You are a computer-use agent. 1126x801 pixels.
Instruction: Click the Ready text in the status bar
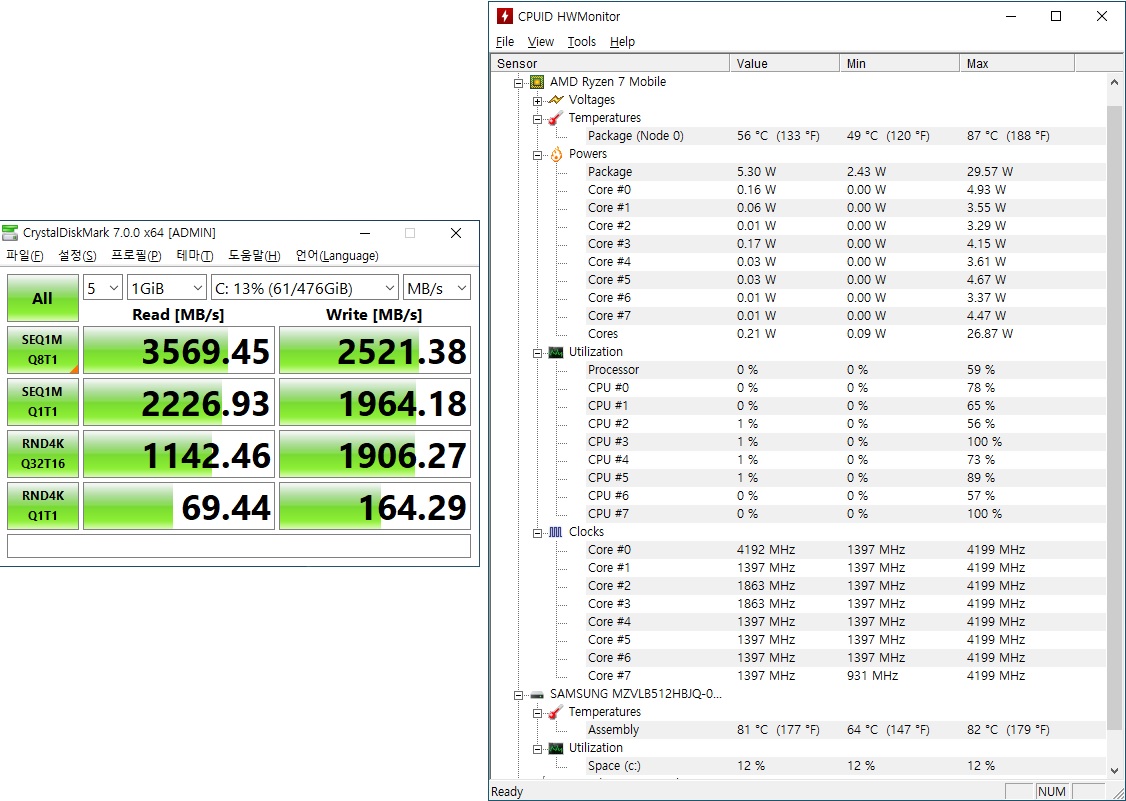tap(507, 792)
